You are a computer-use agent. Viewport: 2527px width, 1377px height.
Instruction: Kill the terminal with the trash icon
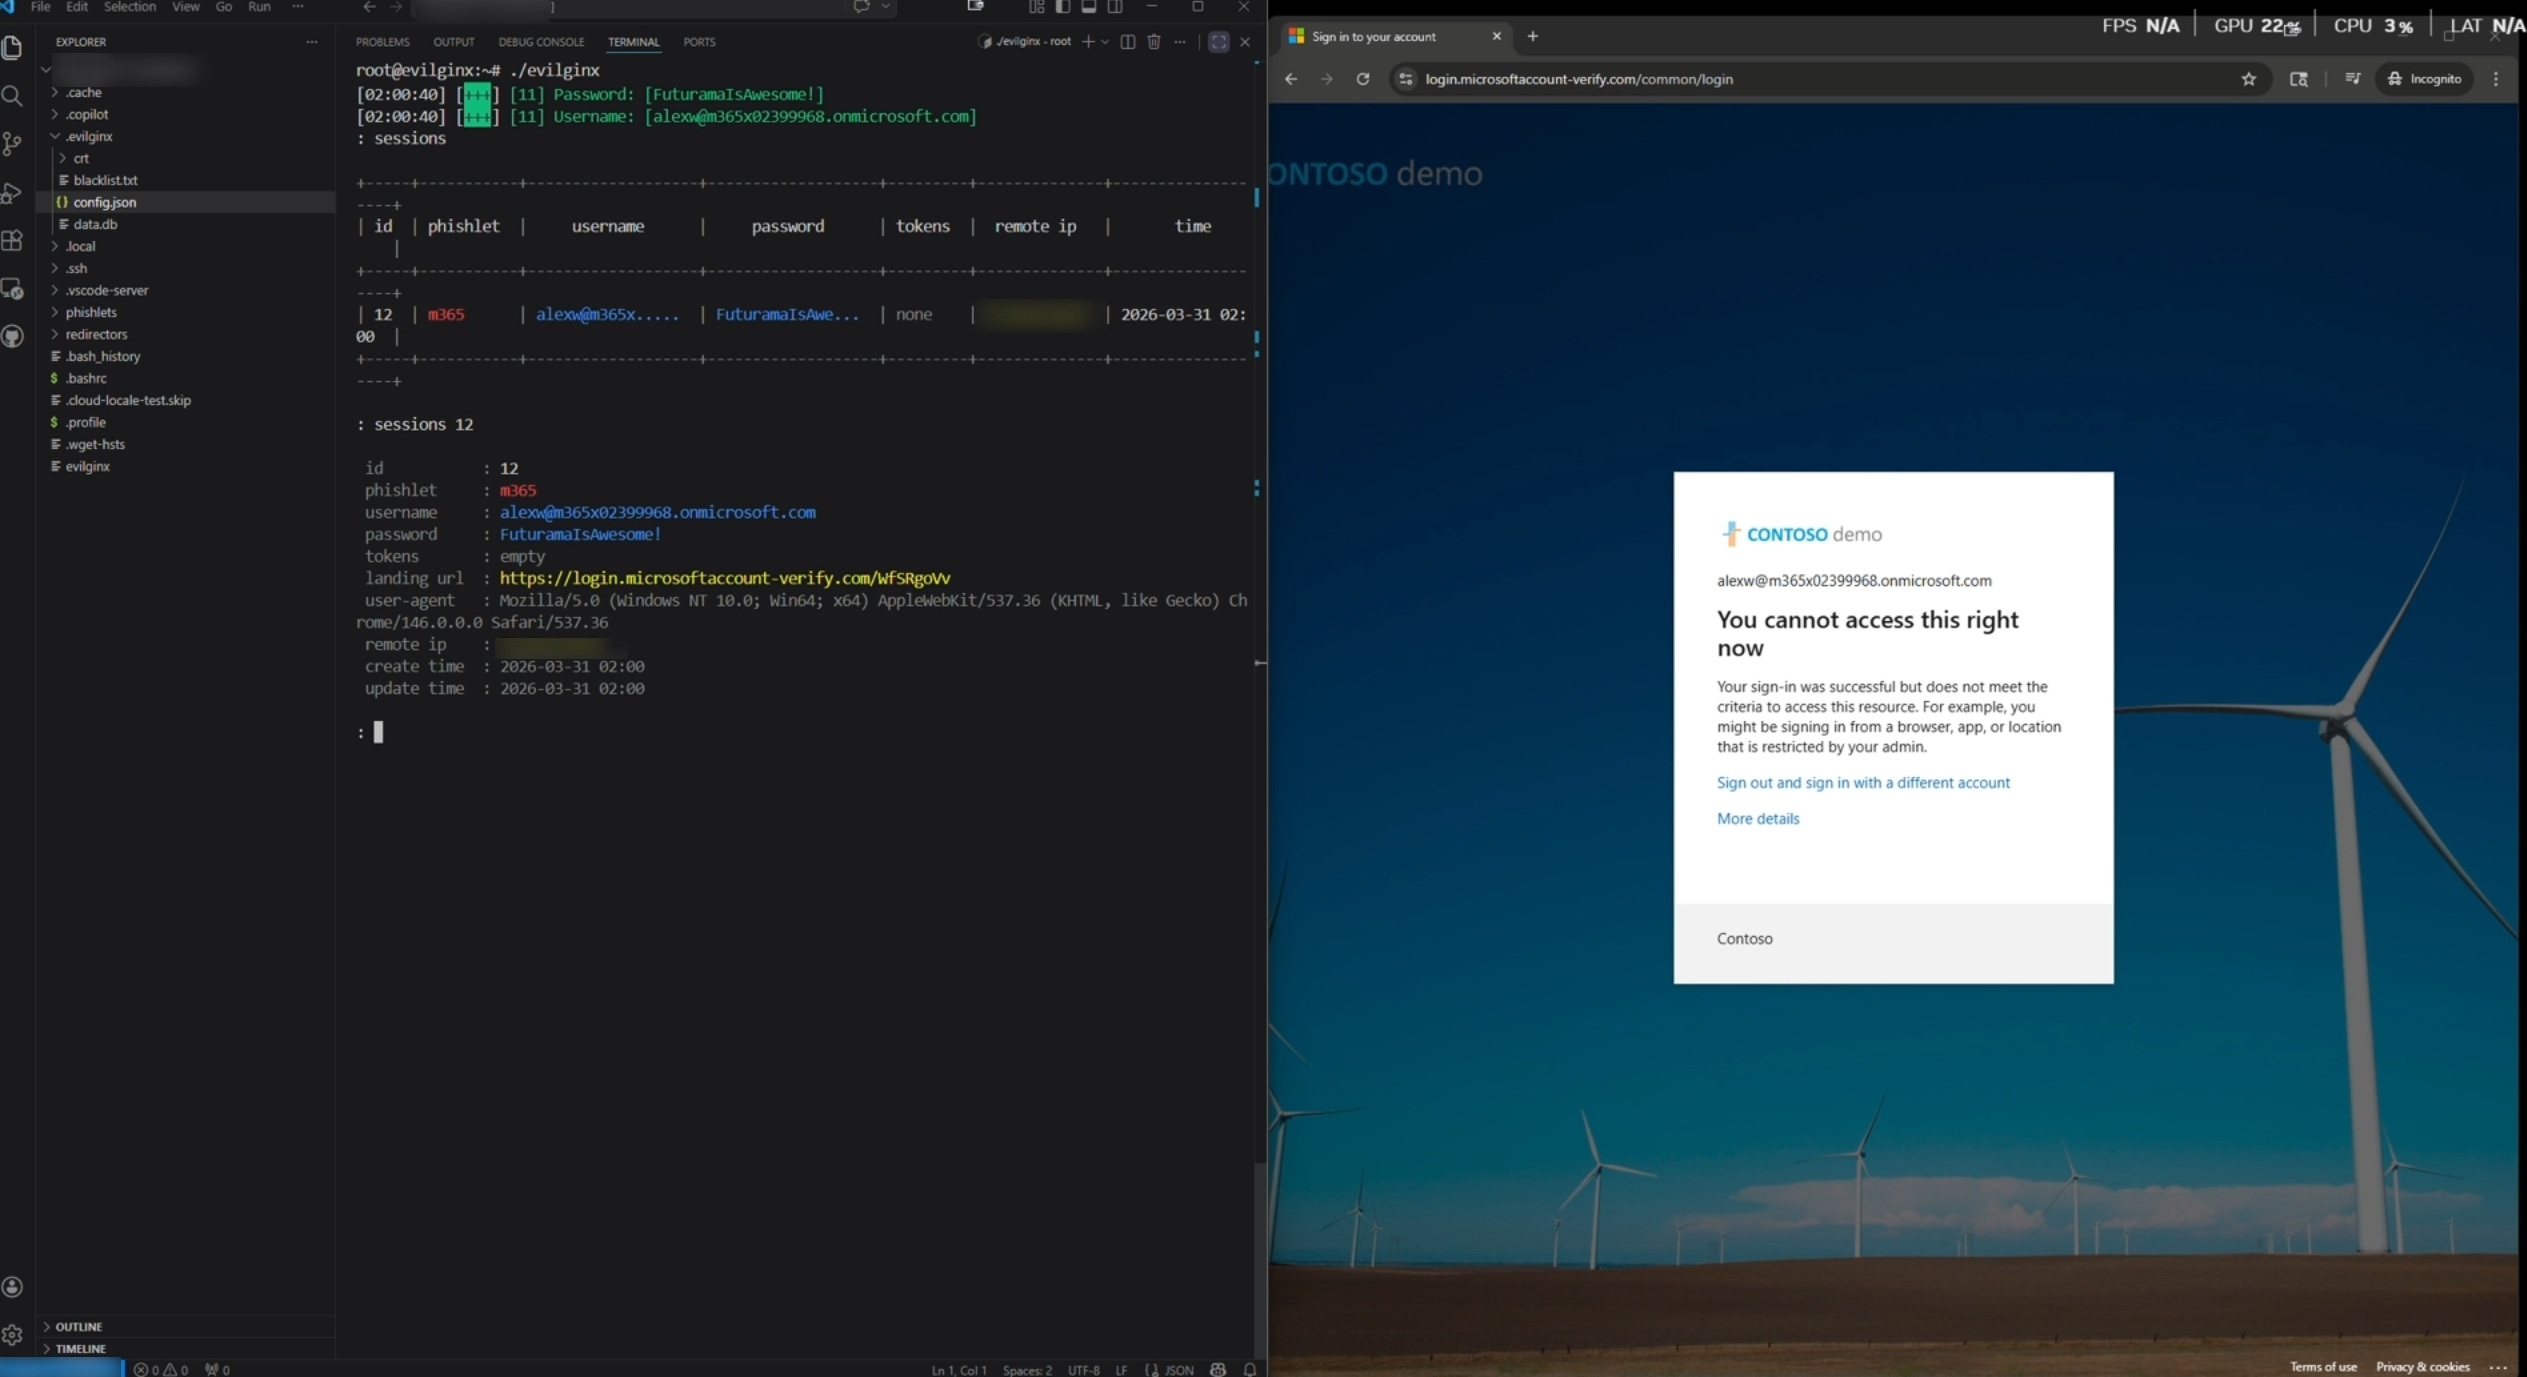1153,42
